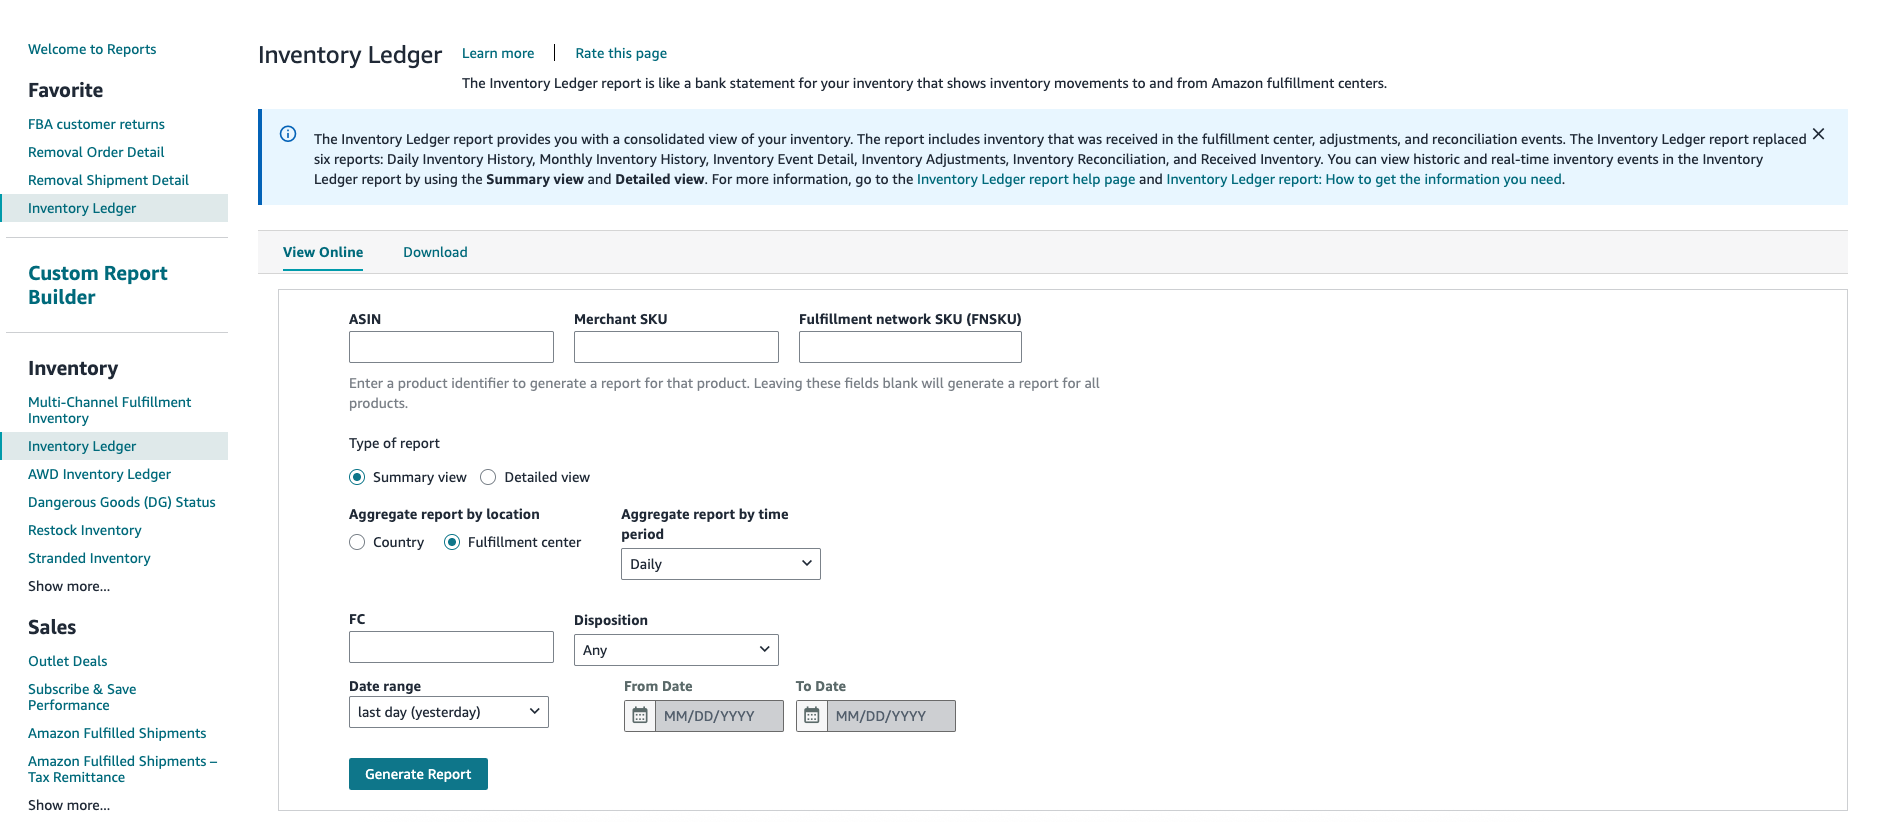The width and height of the screenshot is (1899, 822).
Task: Open Amazon Fulfilled Shipments report
Action: [x=117, y=733]
